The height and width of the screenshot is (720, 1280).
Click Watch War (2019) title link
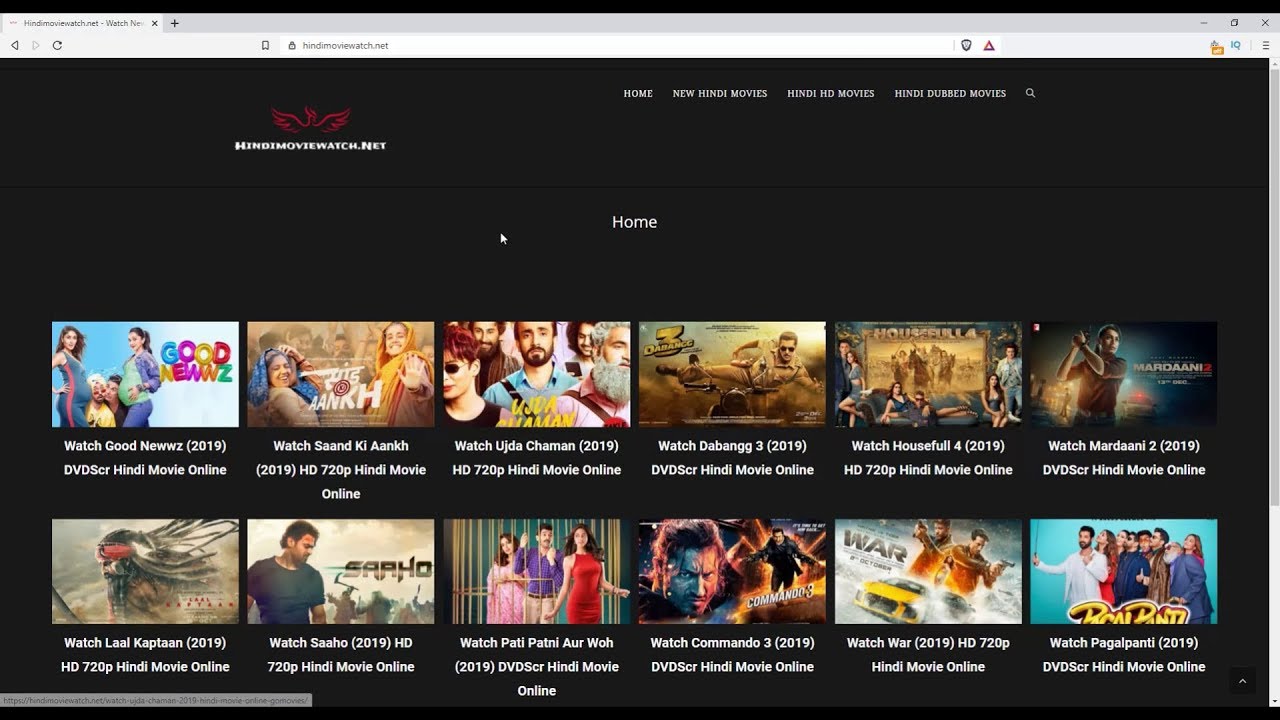pyautogui.click(x=928, y=655)
